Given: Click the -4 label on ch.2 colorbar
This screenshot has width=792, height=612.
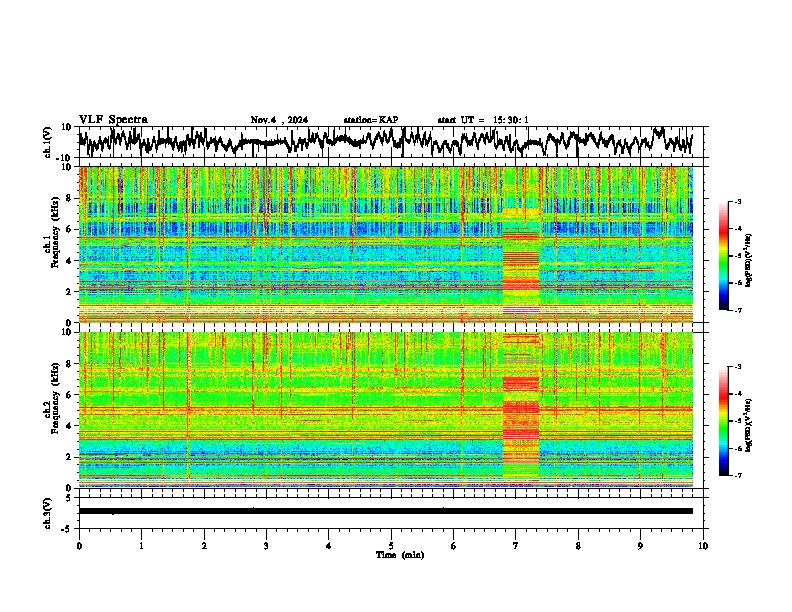Looking at the screenshot, I should [737, 394].
